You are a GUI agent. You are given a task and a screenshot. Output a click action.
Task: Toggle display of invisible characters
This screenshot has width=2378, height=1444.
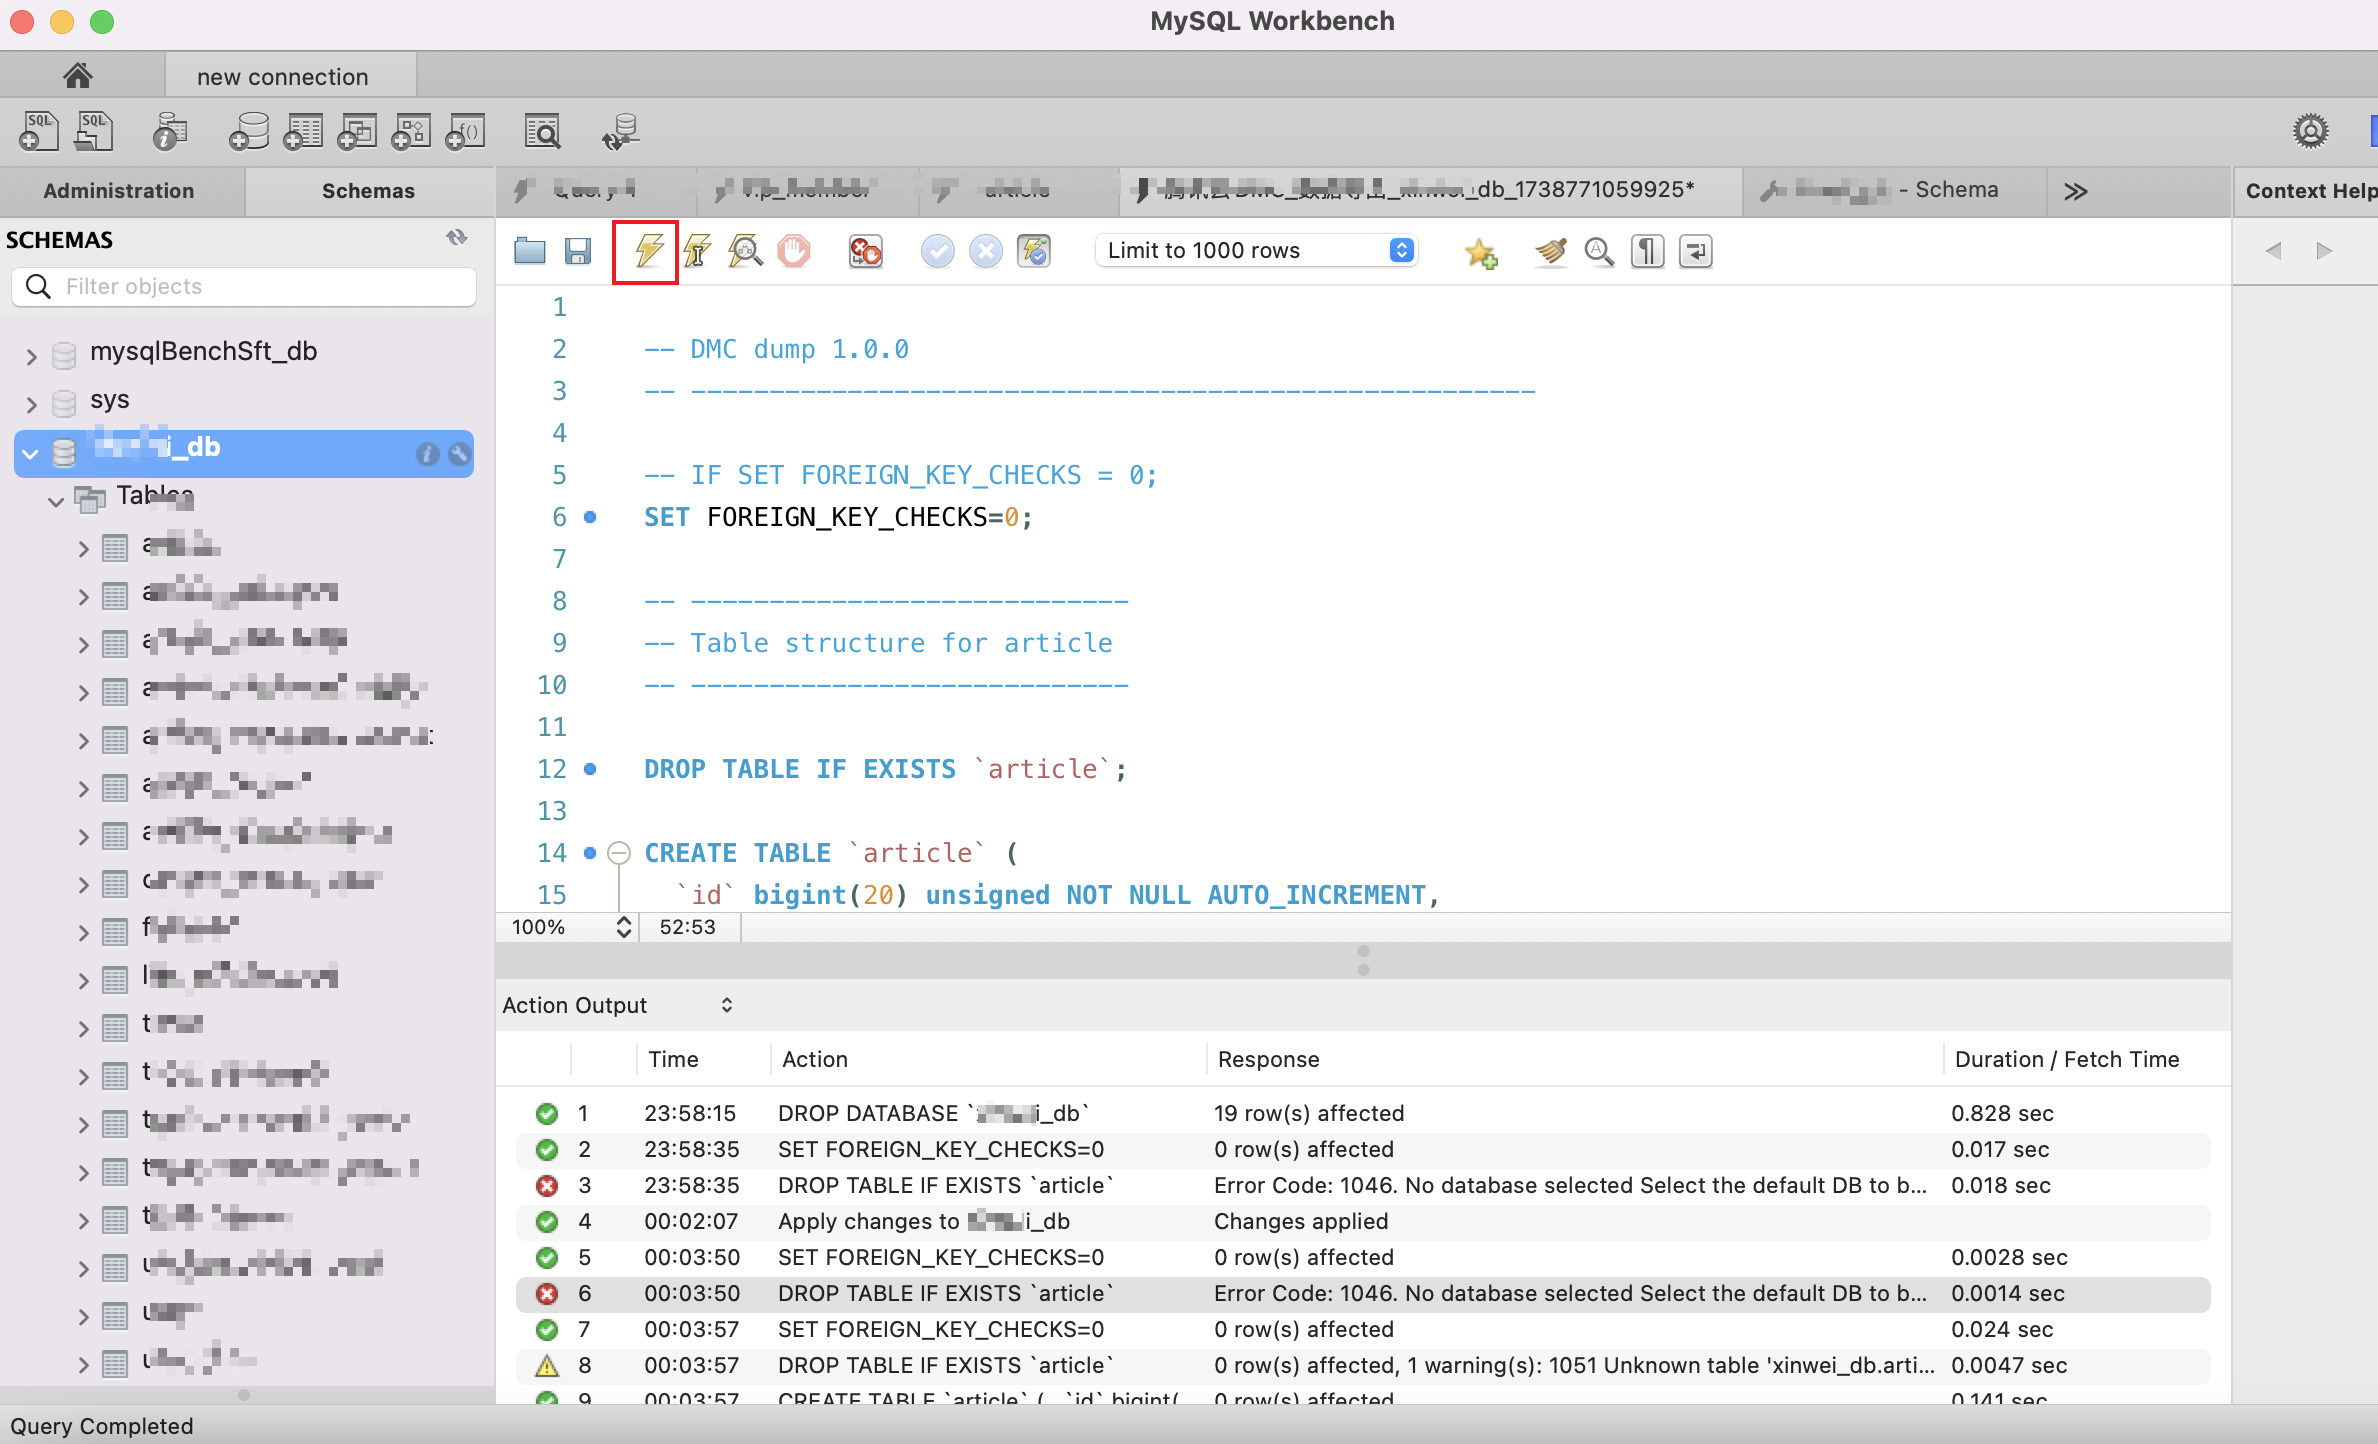[x=1647, y=251]
